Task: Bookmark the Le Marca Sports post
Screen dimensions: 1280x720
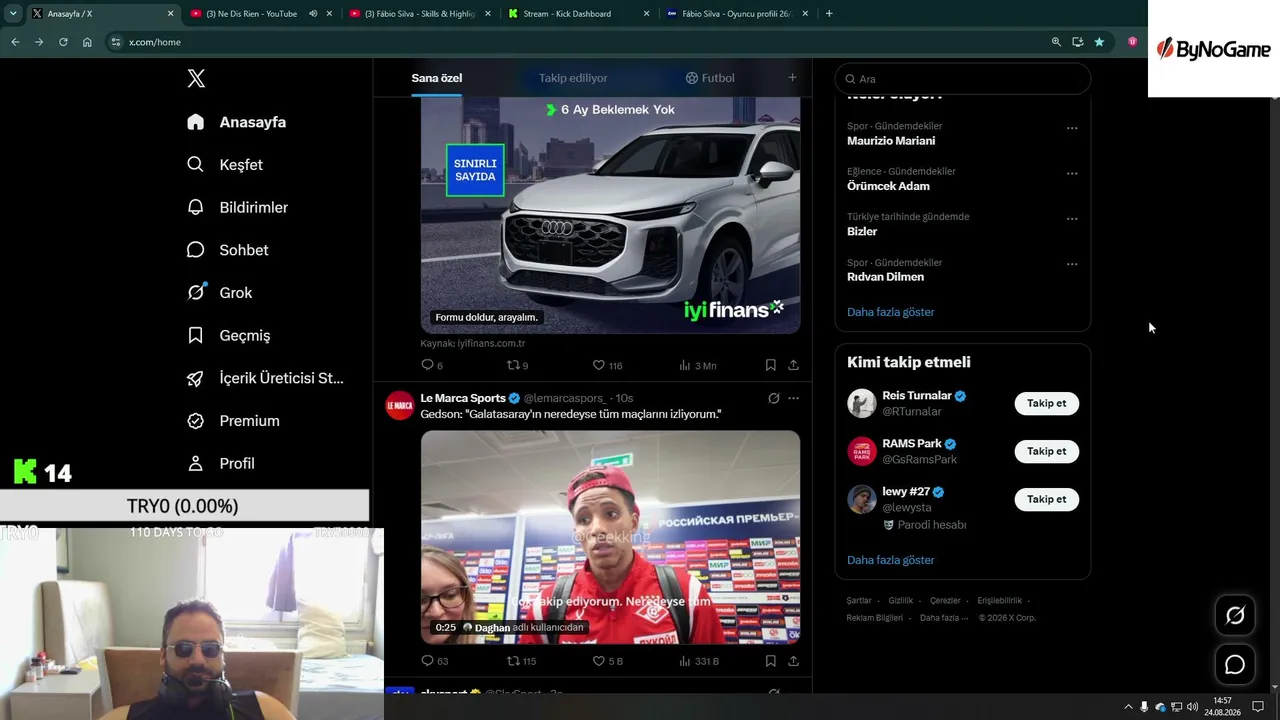Action: 770,661
